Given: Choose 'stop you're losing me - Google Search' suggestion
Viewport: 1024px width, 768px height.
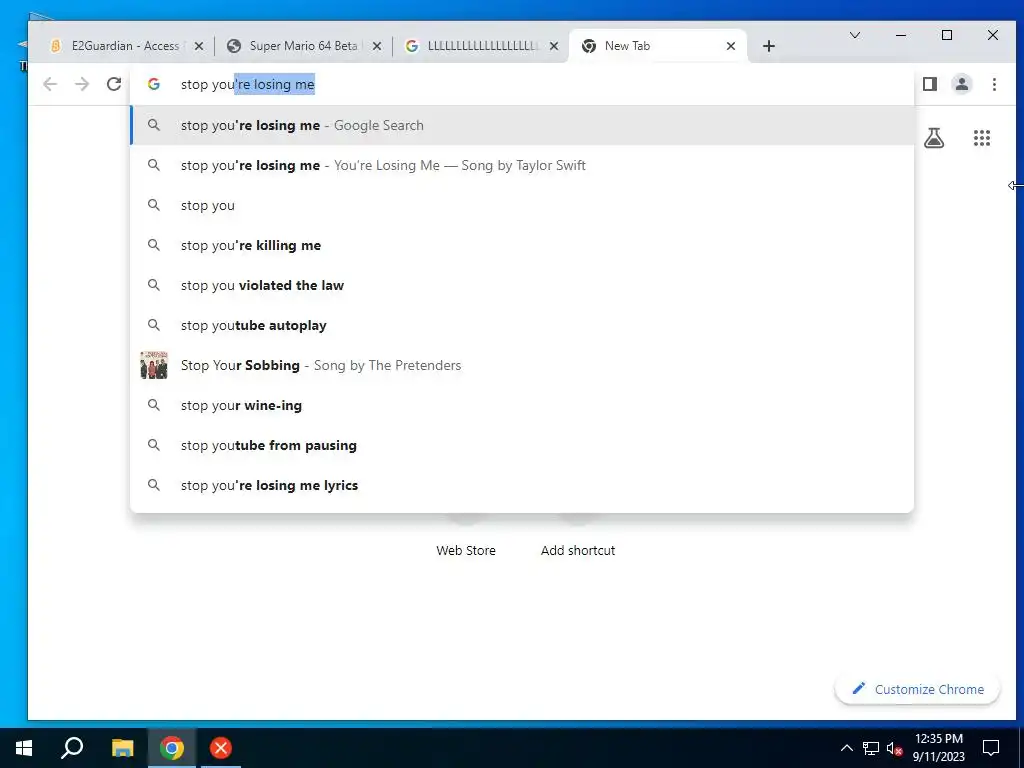Looking at the screenshot, I should [522, 125].
